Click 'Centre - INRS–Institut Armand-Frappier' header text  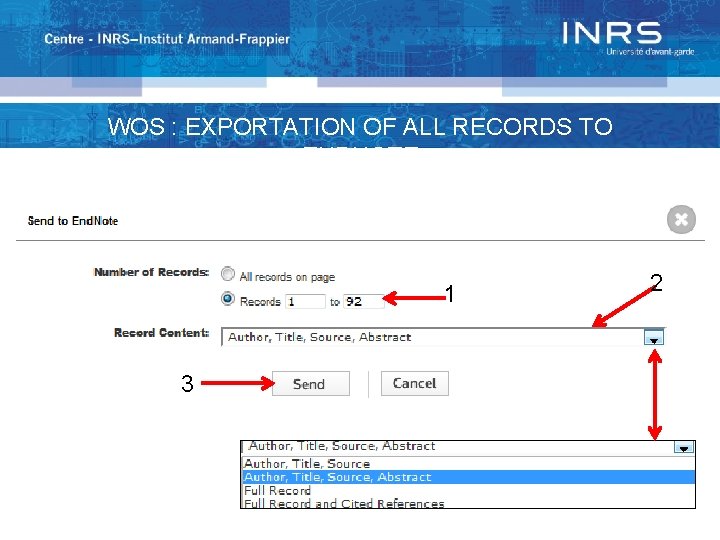(167, 39)
